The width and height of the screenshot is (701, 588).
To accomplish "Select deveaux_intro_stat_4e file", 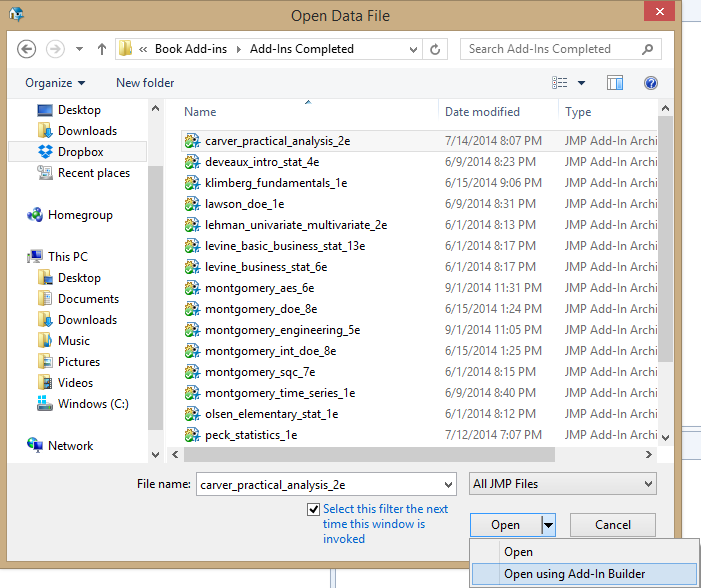I will (262, 162).
